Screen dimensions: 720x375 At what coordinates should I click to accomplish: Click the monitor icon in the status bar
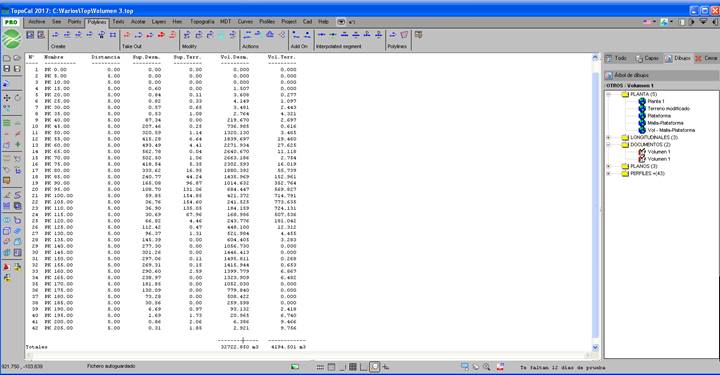[465, 367]
